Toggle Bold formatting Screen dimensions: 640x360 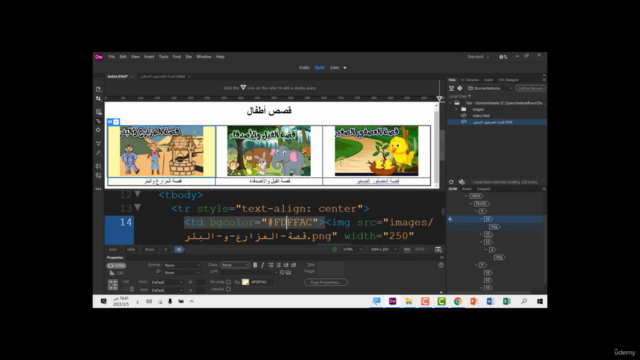(x=255, y=265)
